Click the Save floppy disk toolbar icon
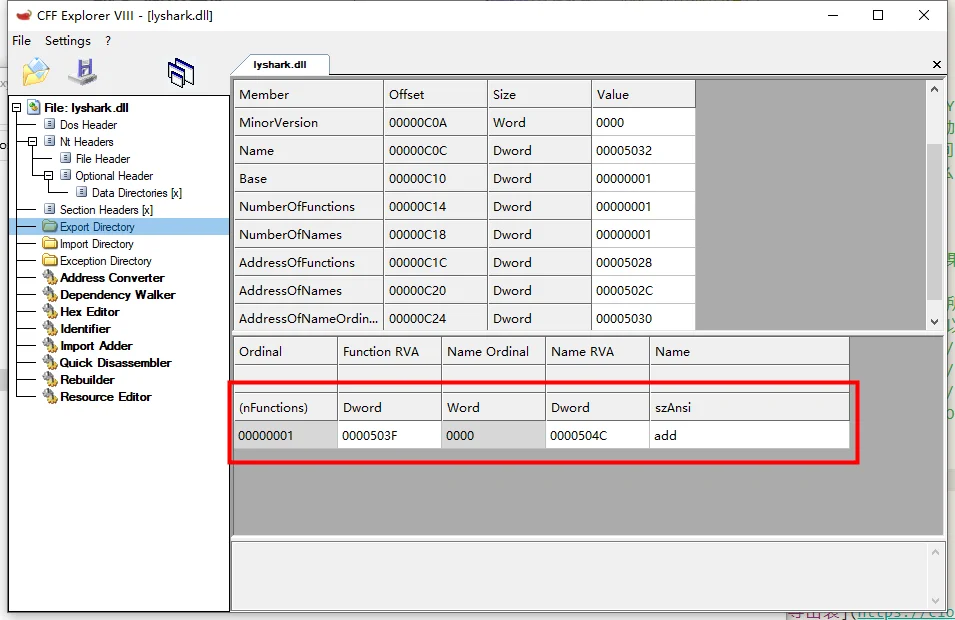The image size is (955, 620). pyautogui.click(x=83, y=72)
